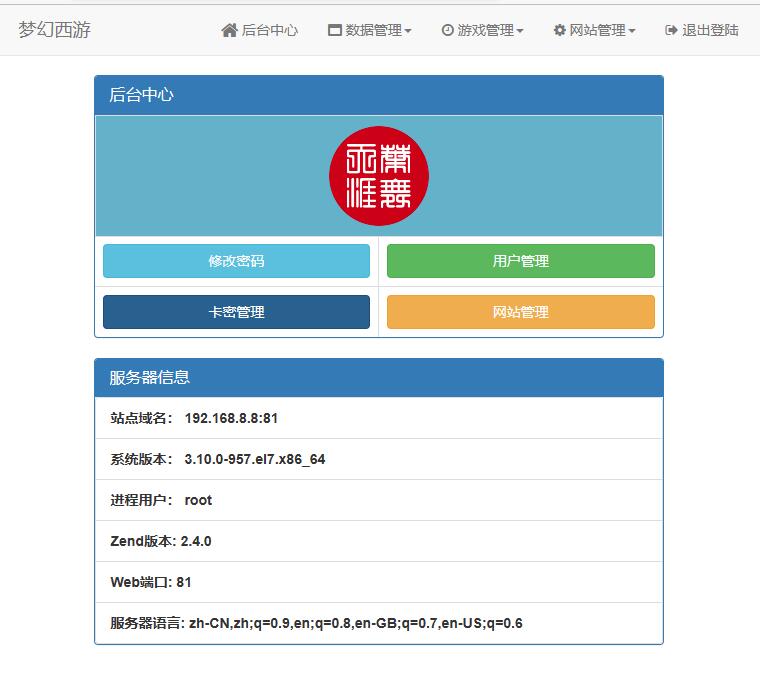
Task: Click the home icon beside 后台中心
Action: [x=229, y=30]
